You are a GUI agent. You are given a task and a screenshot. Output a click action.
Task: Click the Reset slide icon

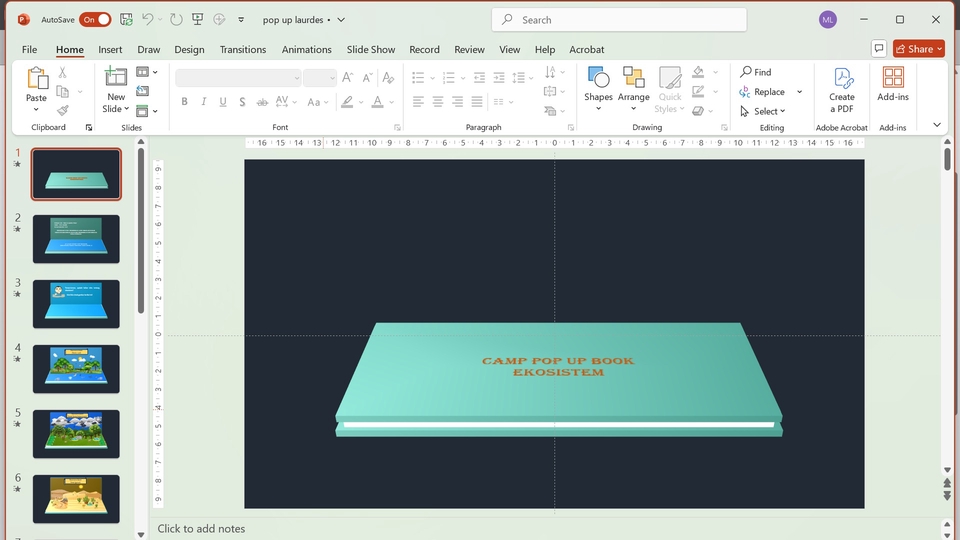pyautogui.click(x=143, y=91)
